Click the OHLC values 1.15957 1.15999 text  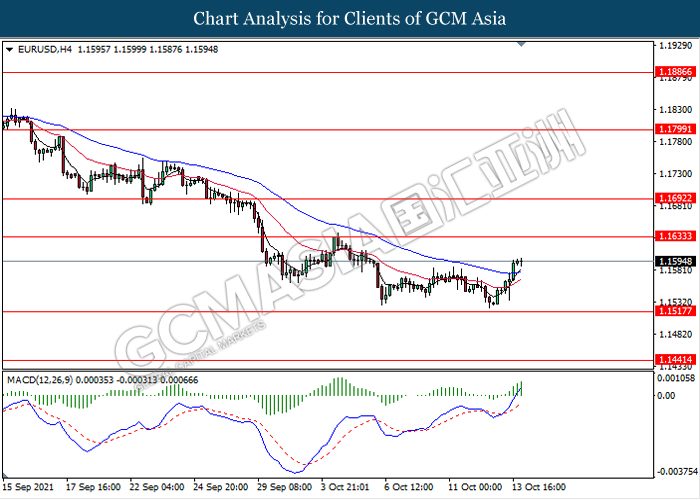coord(112,50)
